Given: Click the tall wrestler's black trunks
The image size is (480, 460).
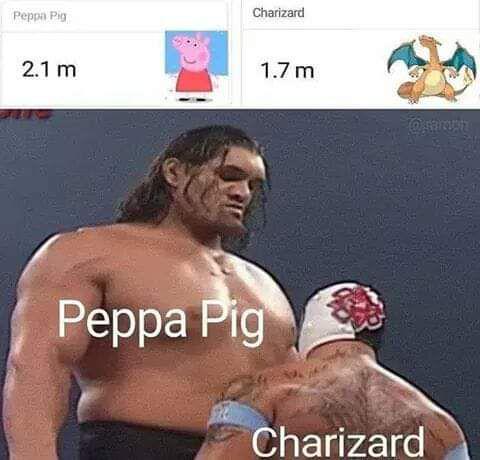Looking at the screenshot, I should point(138,442).
